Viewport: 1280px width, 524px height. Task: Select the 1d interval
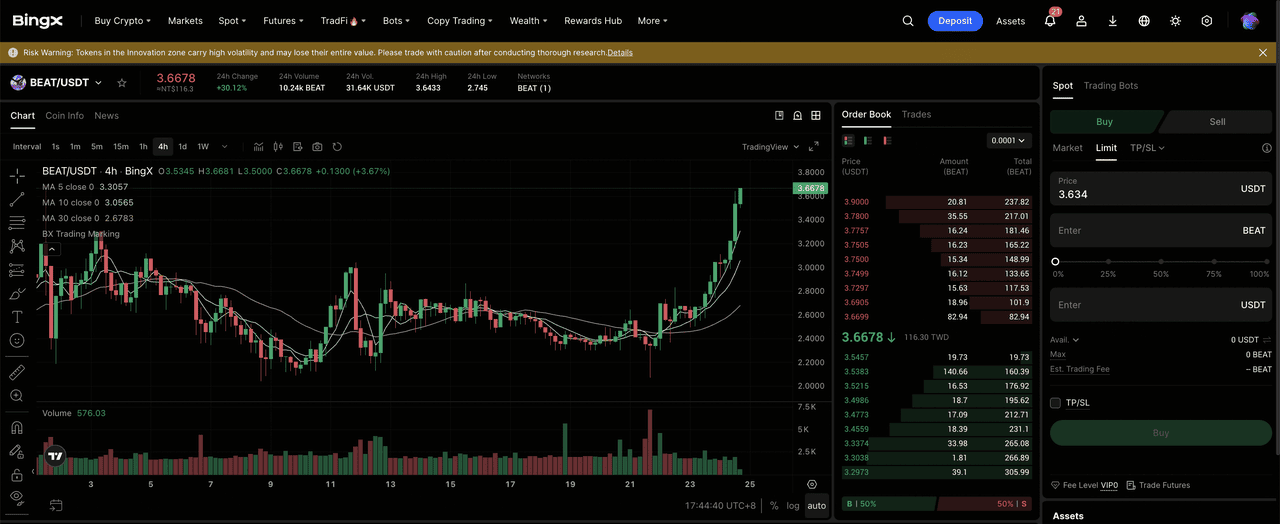[182, 147]
